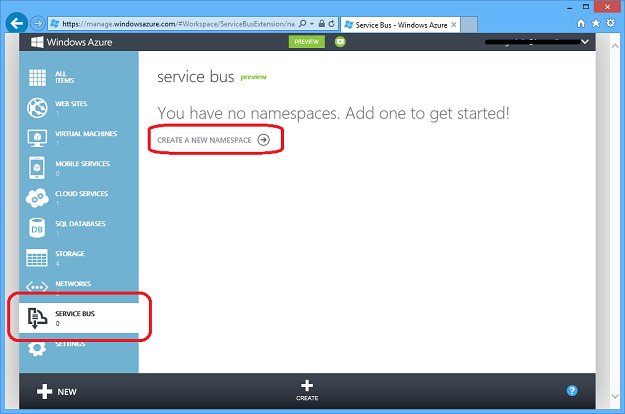Open the Web Sites menu item label

point(71,104)
